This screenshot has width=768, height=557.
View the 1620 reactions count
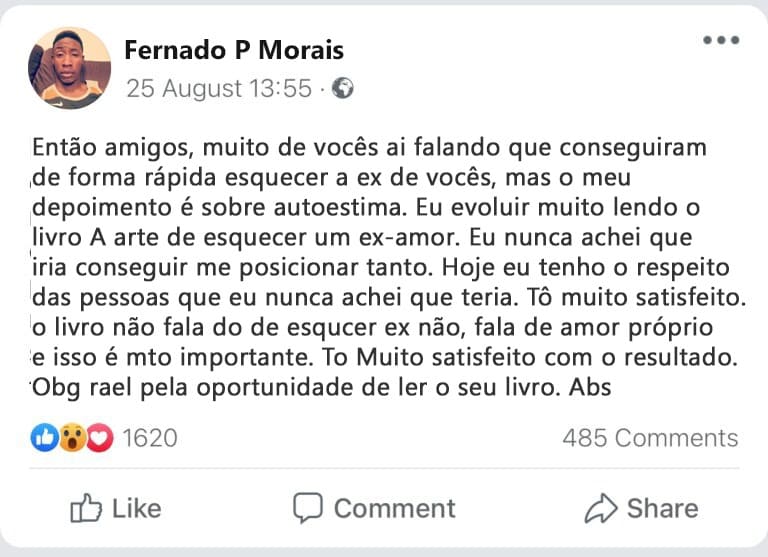coord(149,437)
